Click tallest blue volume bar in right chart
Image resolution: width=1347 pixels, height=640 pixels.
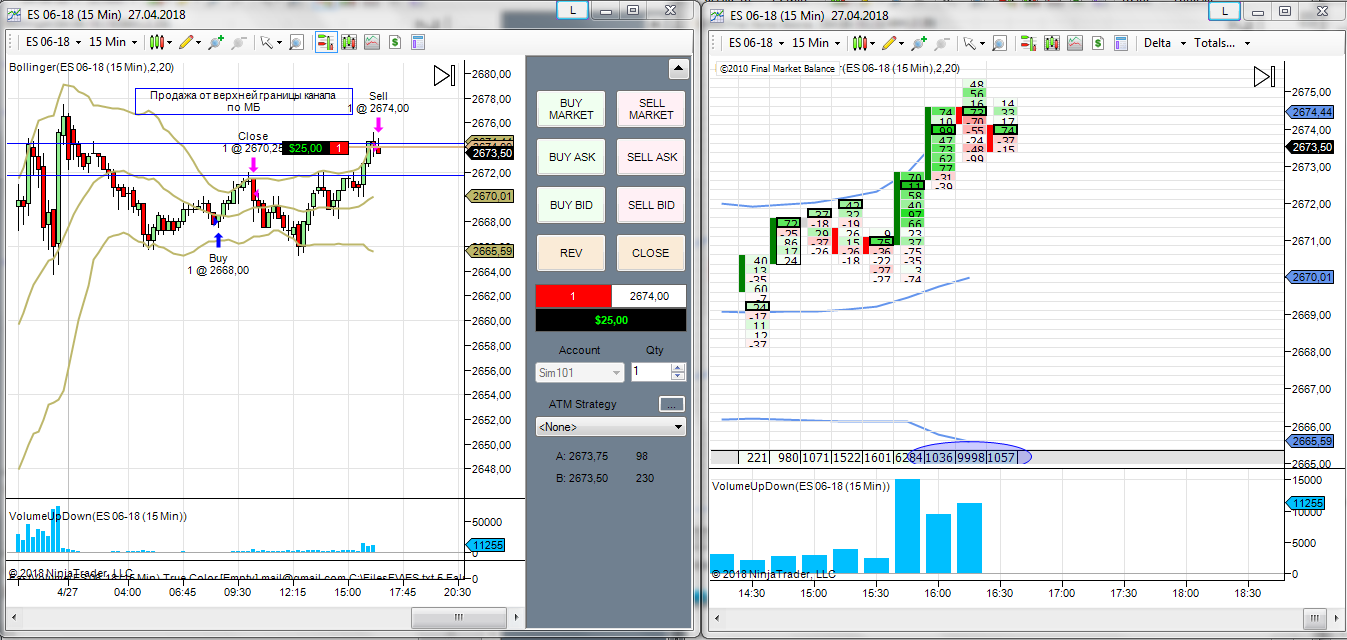pos(907,527)
